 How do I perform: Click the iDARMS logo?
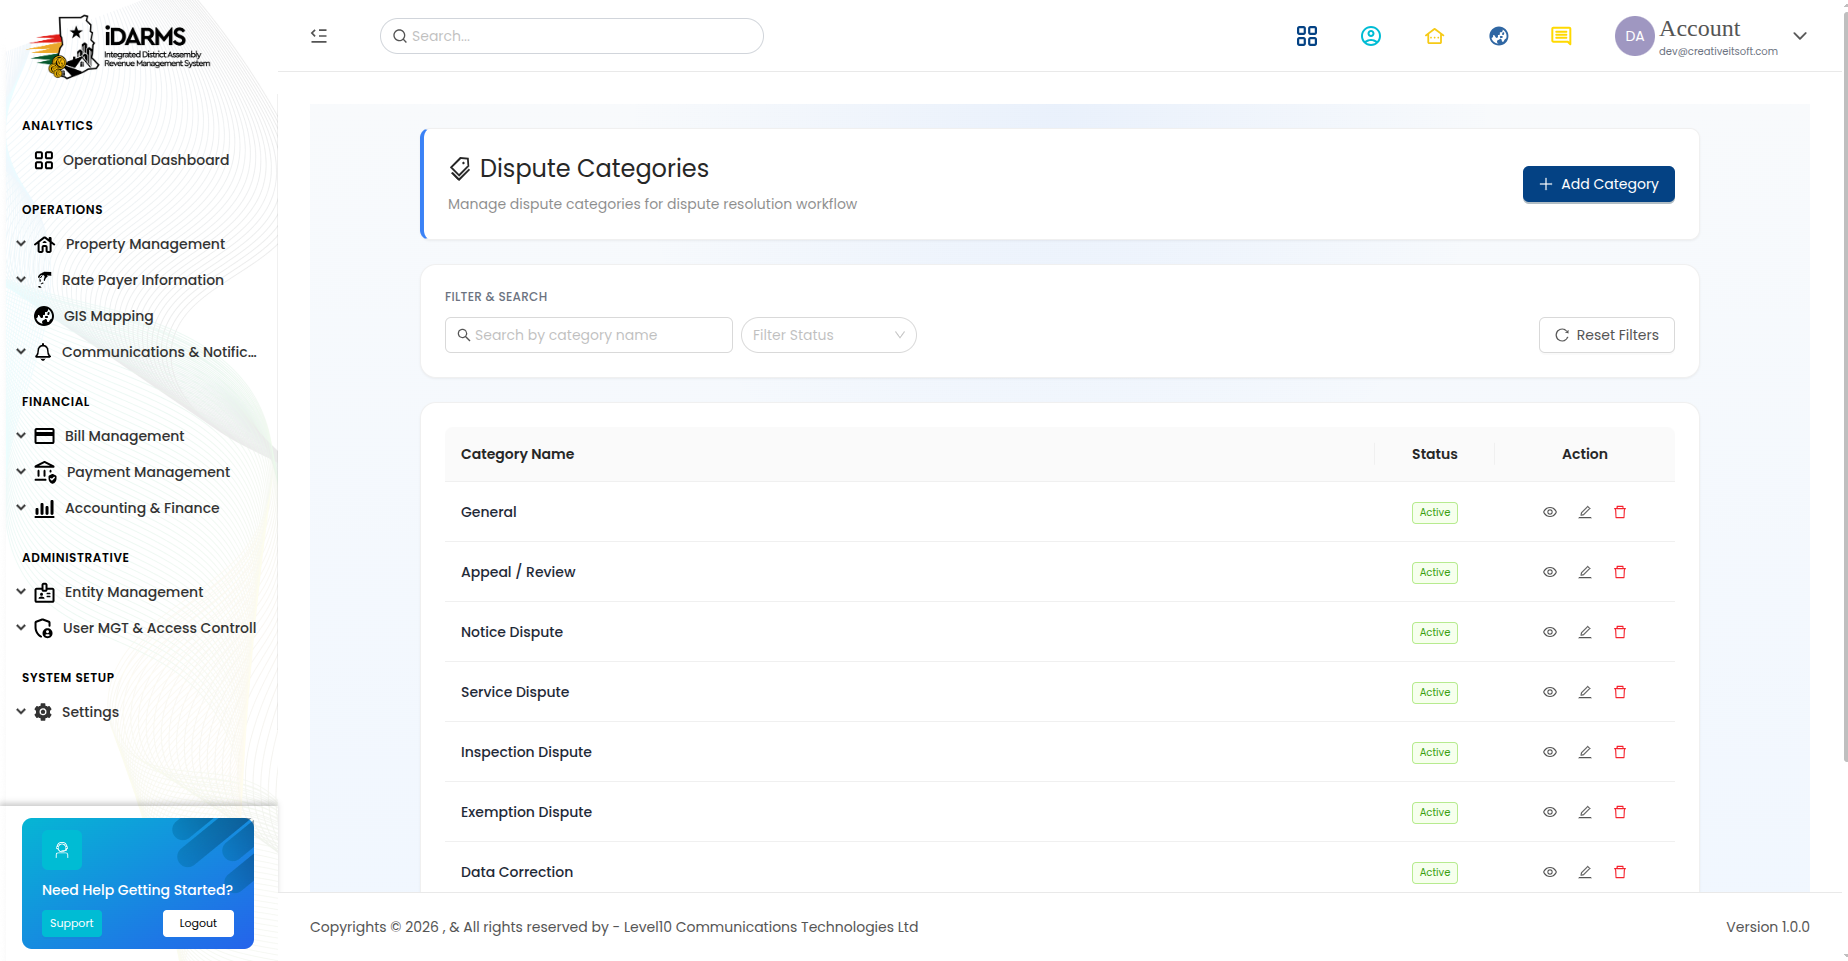point(120,46)
